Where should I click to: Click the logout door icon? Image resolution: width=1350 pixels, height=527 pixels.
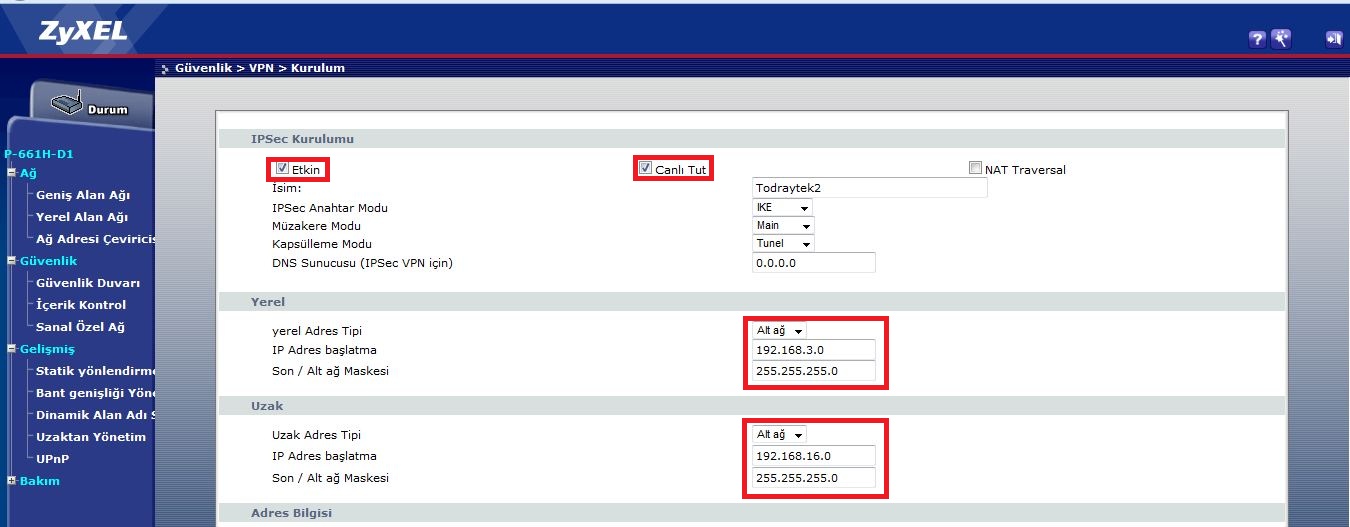(1334, 39)
